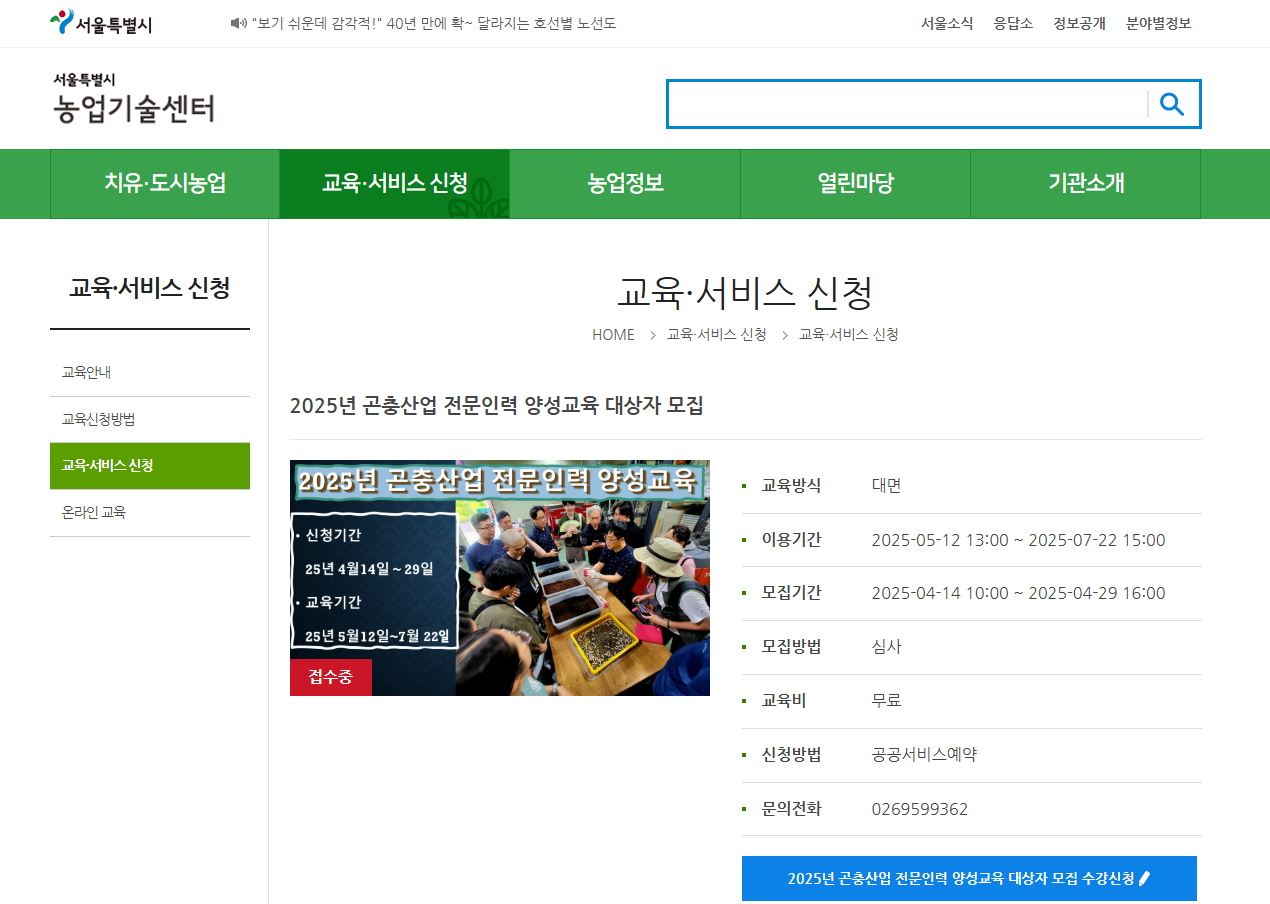This screenshot has width=1270, height=904.
Task: Click the sidebar heading 교육·서비스 신청
Action: 150,289
